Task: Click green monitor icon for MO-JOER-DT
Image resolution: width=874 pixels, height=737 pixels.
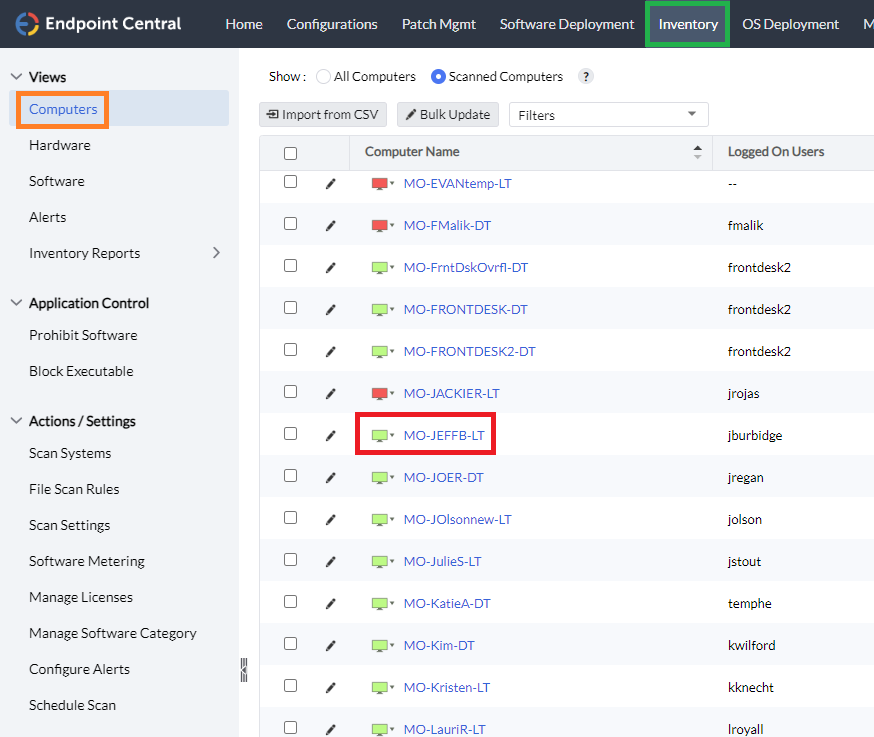Action: 380,478
